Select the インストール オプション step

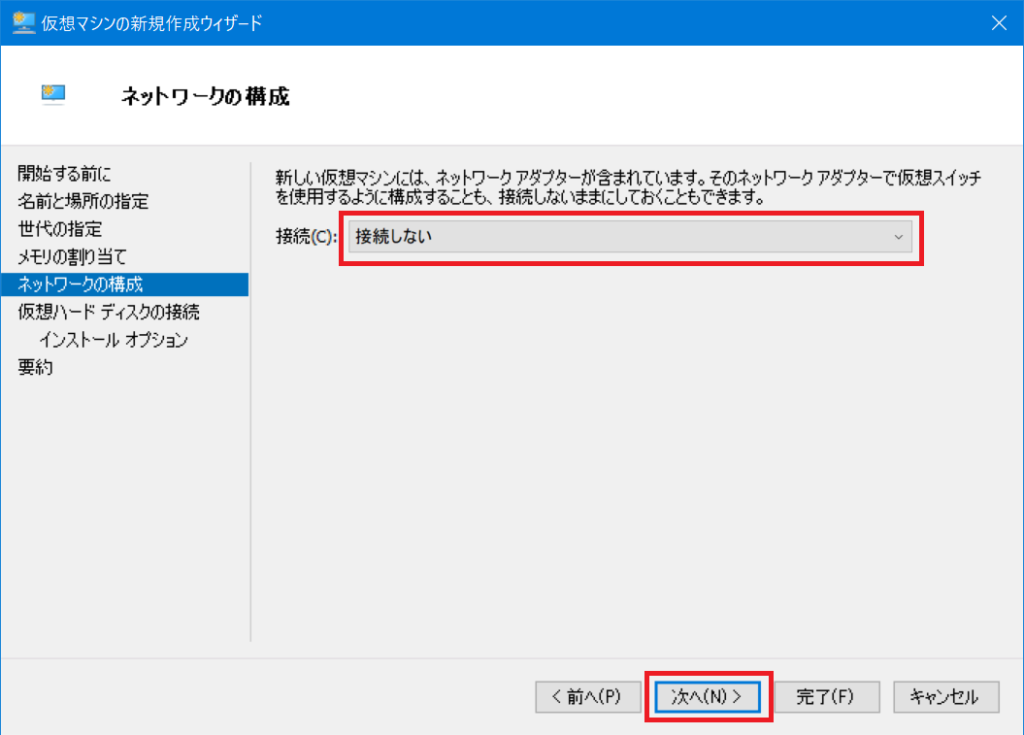pyautogui.click(x=114, y=340)
